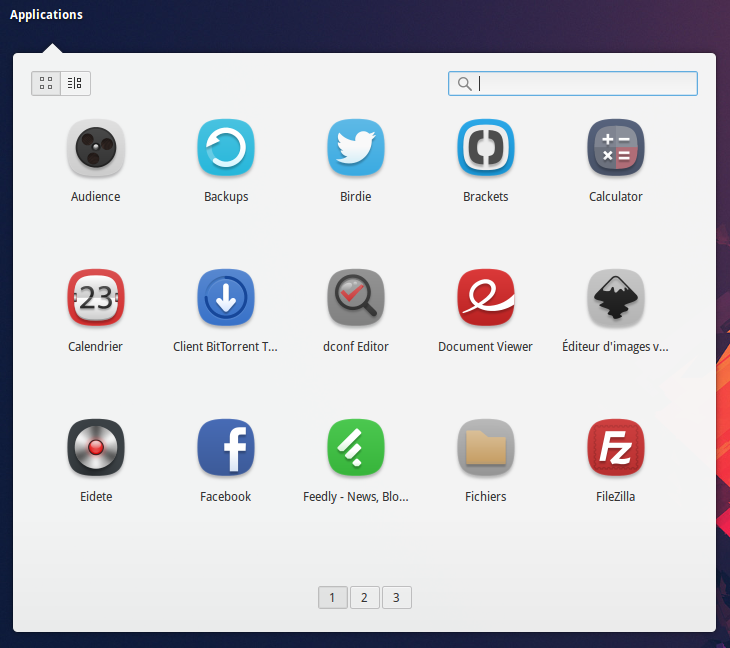Click the "Feedly - News, Blo..." label text

(356, 497)
